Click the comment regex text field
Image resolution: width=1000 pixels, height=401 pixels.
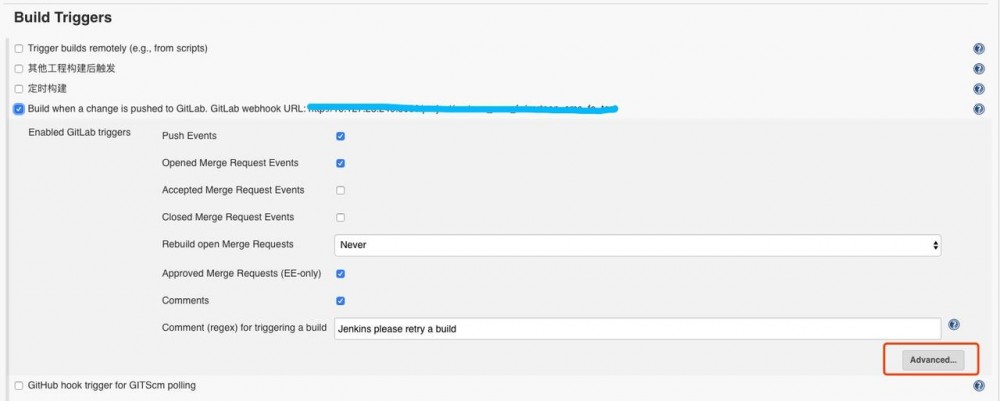pos(637,328)
